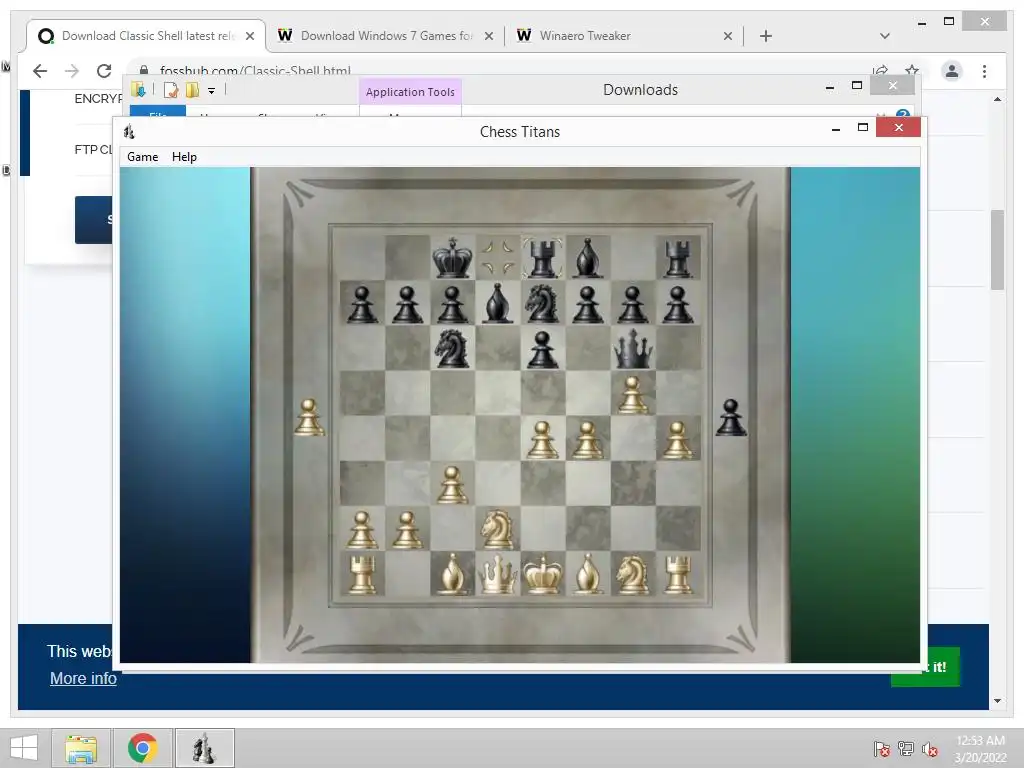The width and height of the screenshot is (1024, 768).
Task: Pick the black rook in the top-right corner
Action: point(678,259)
